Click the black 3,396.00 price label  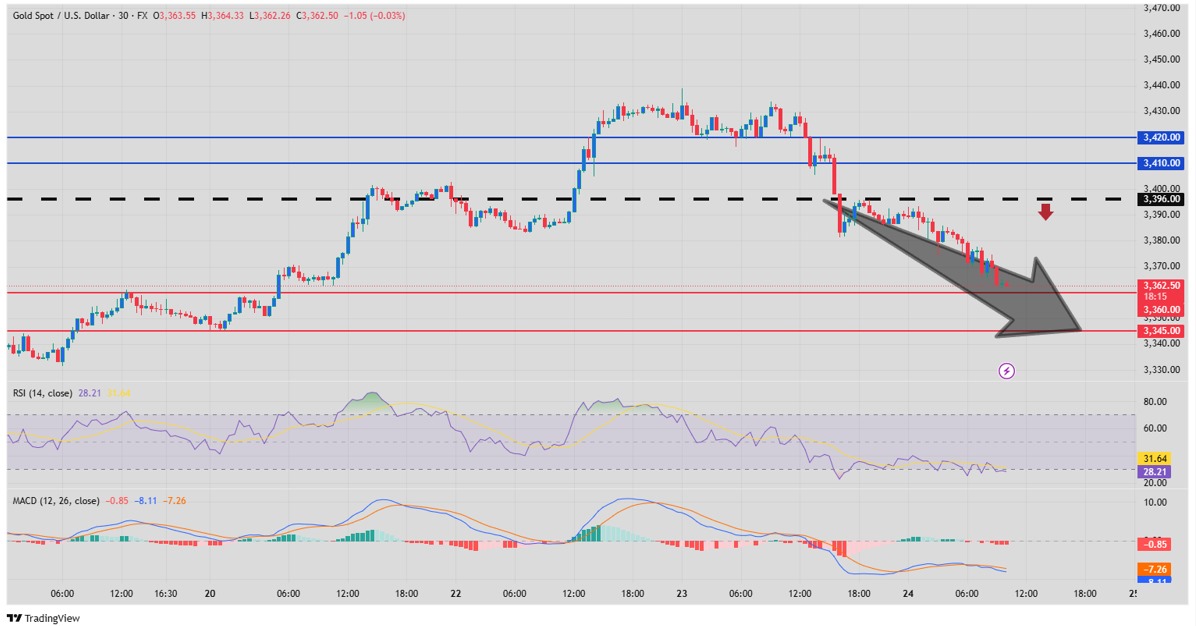click(1161, 199)
